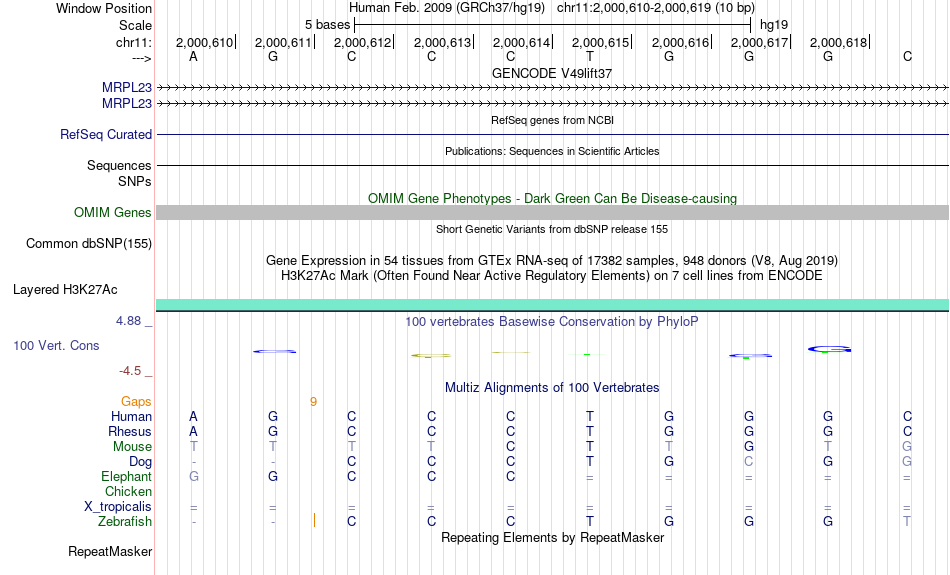This screenshot has height=575, width=950.
Task: Click 'Short Genetic Variants from dbSNP release 155'
Action: click(x=552, y=229)
